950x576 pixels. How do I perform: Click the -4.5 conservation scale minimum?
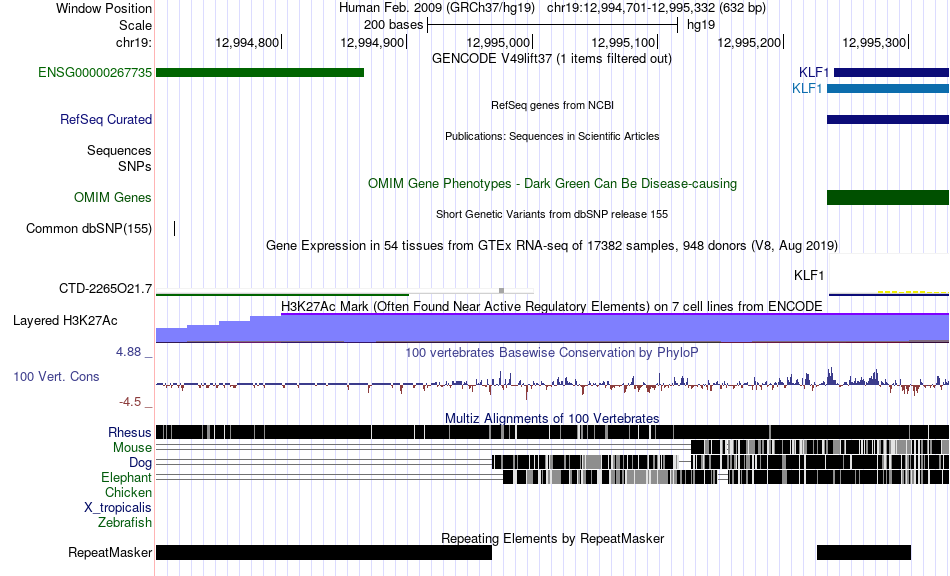pyautogui.click(x=130, y=402)
